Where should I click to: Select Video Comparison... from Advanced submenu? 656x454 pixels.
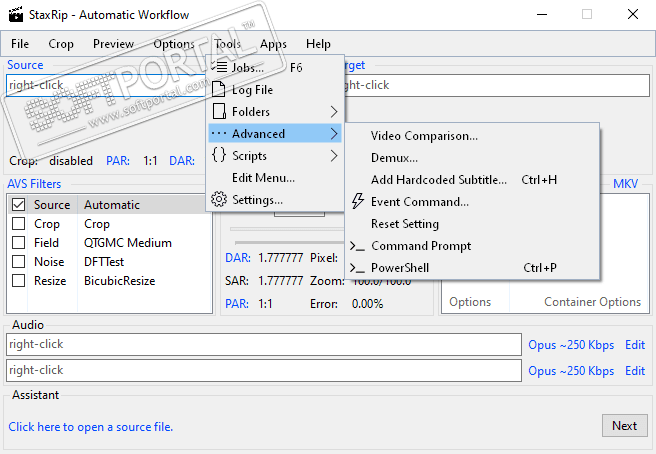click(472, 136)
